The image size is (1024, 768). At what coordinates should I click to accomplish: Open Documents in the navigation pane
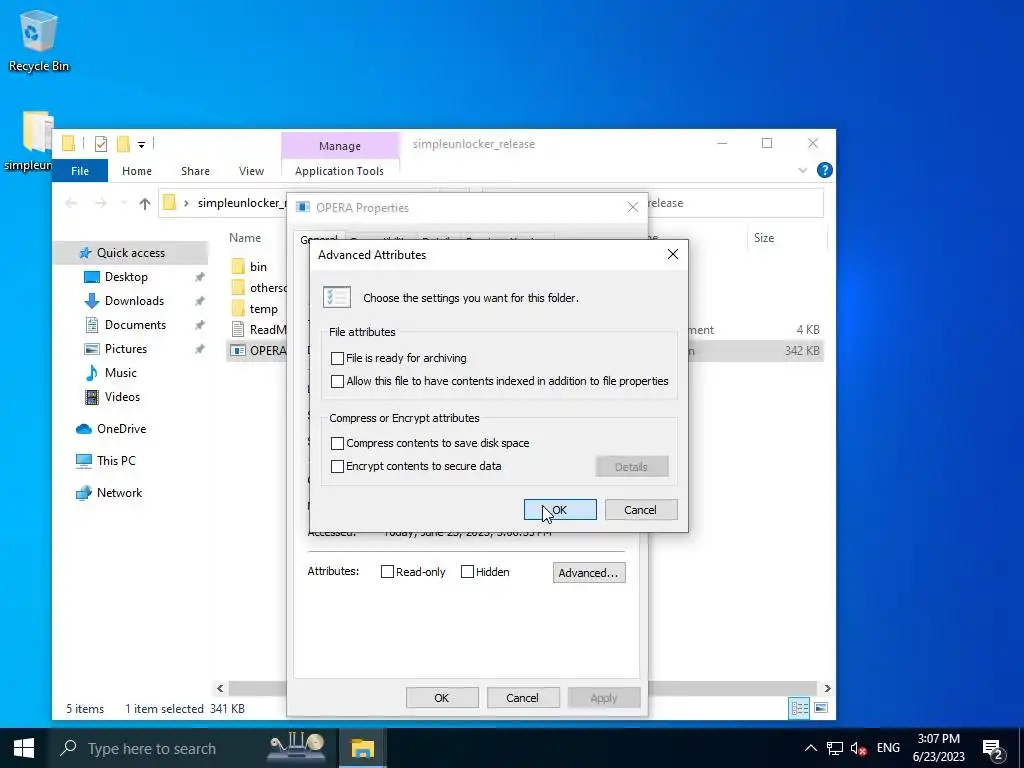point(135,325)
